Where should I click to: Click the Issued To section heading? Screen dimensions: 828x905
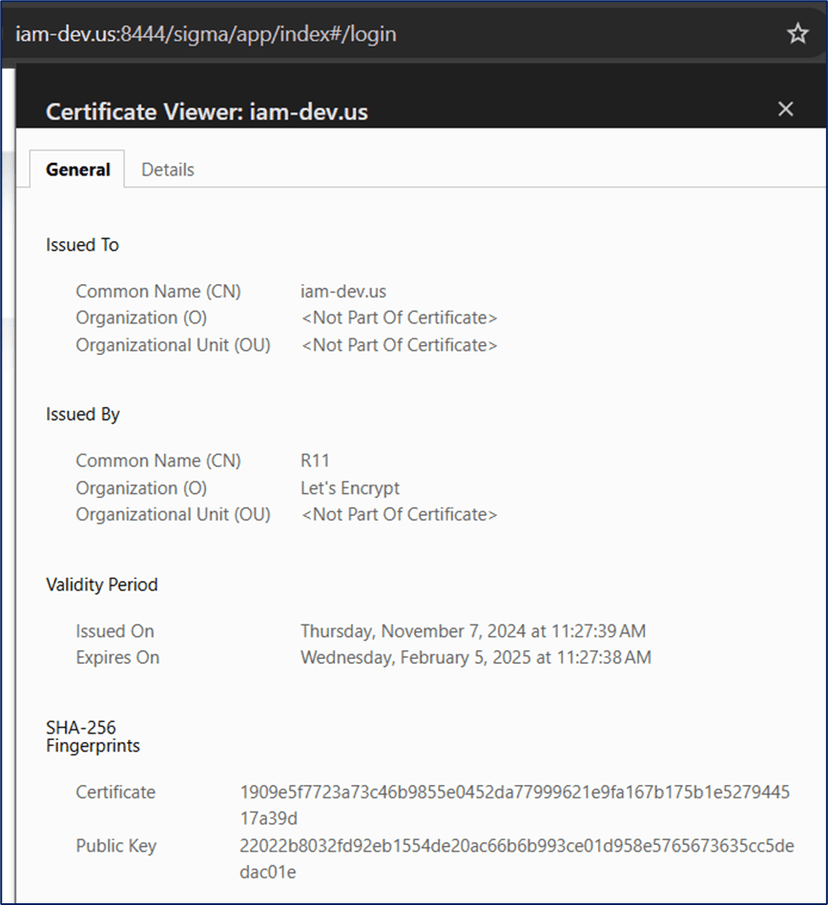click(82, 245)
